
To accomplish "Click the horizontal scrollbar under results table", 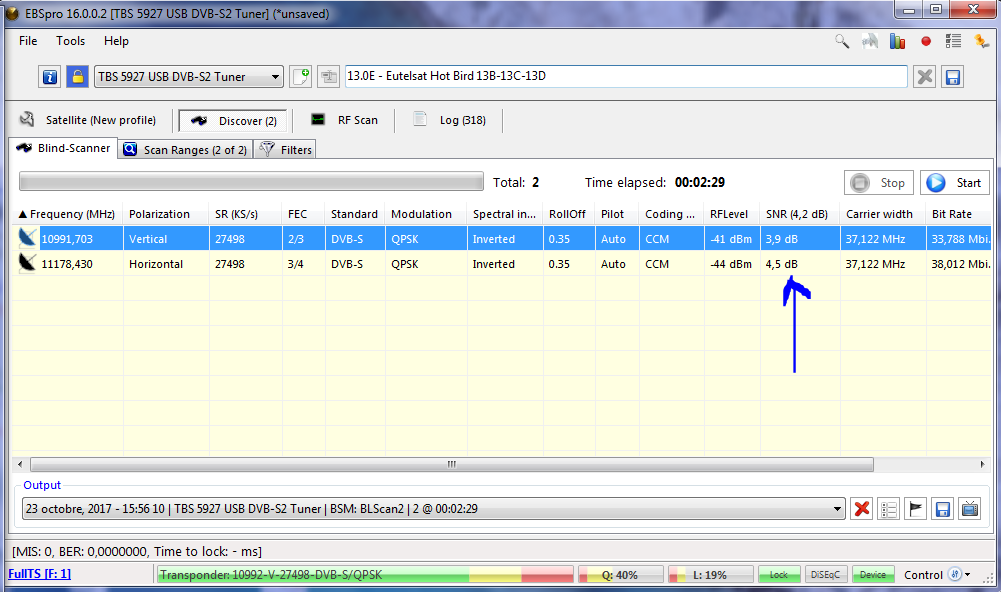I will point(450,464).
